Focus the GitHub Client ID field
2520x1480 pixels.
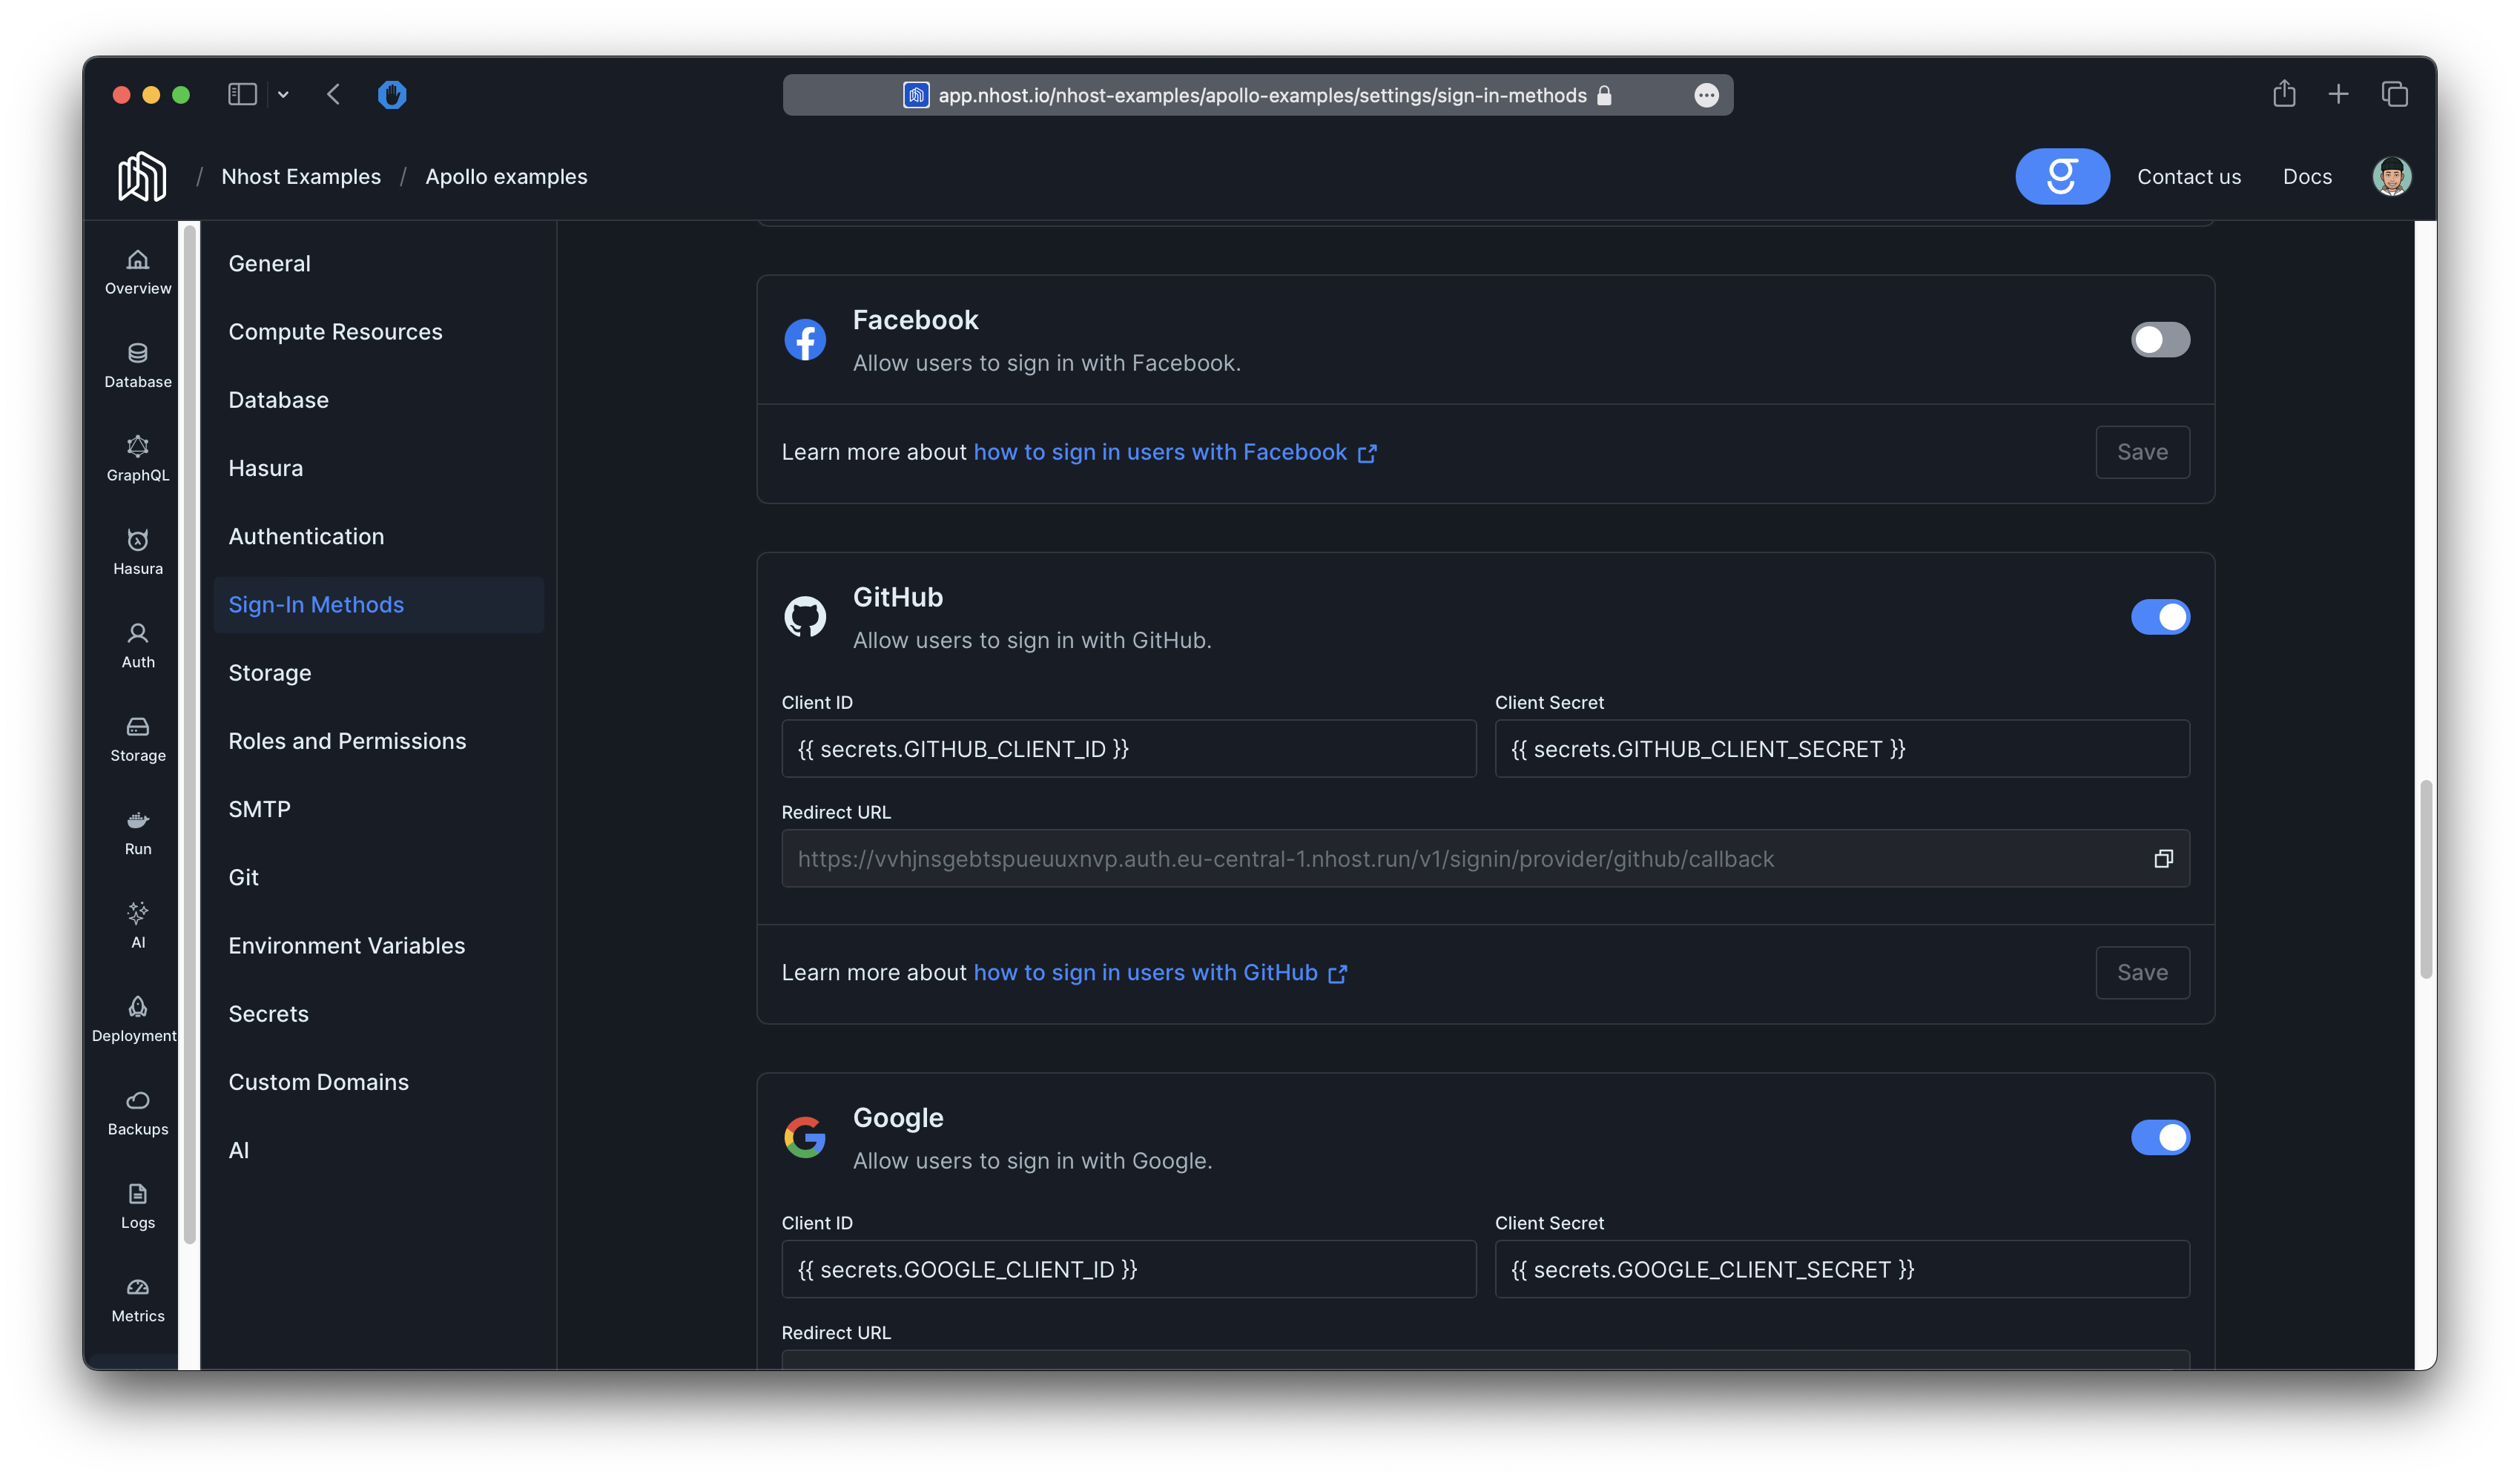click(x=1128, y=748)
